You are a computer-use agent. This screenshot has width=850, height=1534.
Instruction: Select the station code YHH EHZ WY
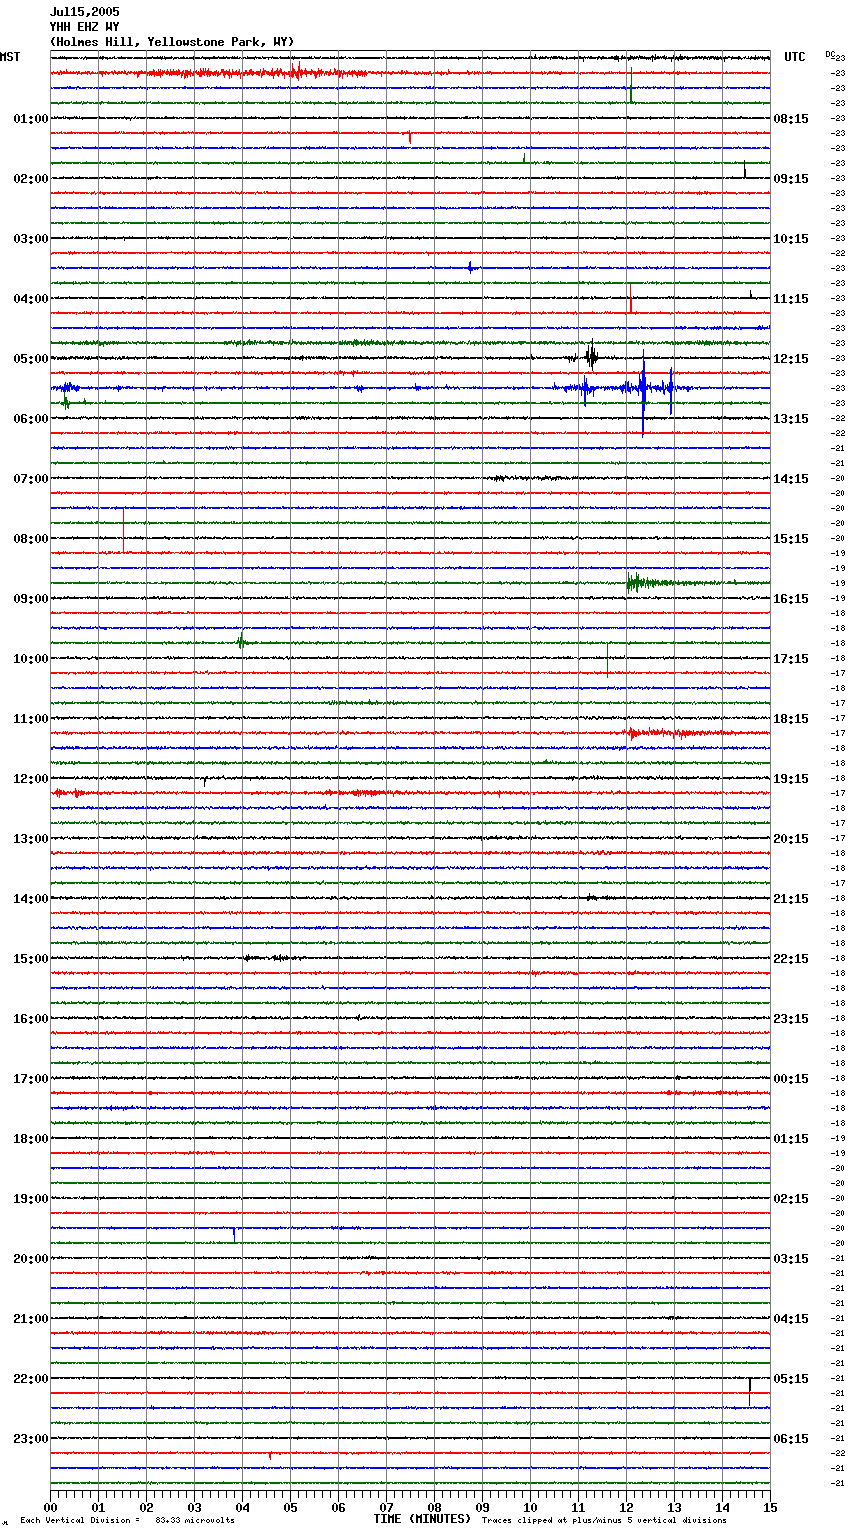point(84,27)
